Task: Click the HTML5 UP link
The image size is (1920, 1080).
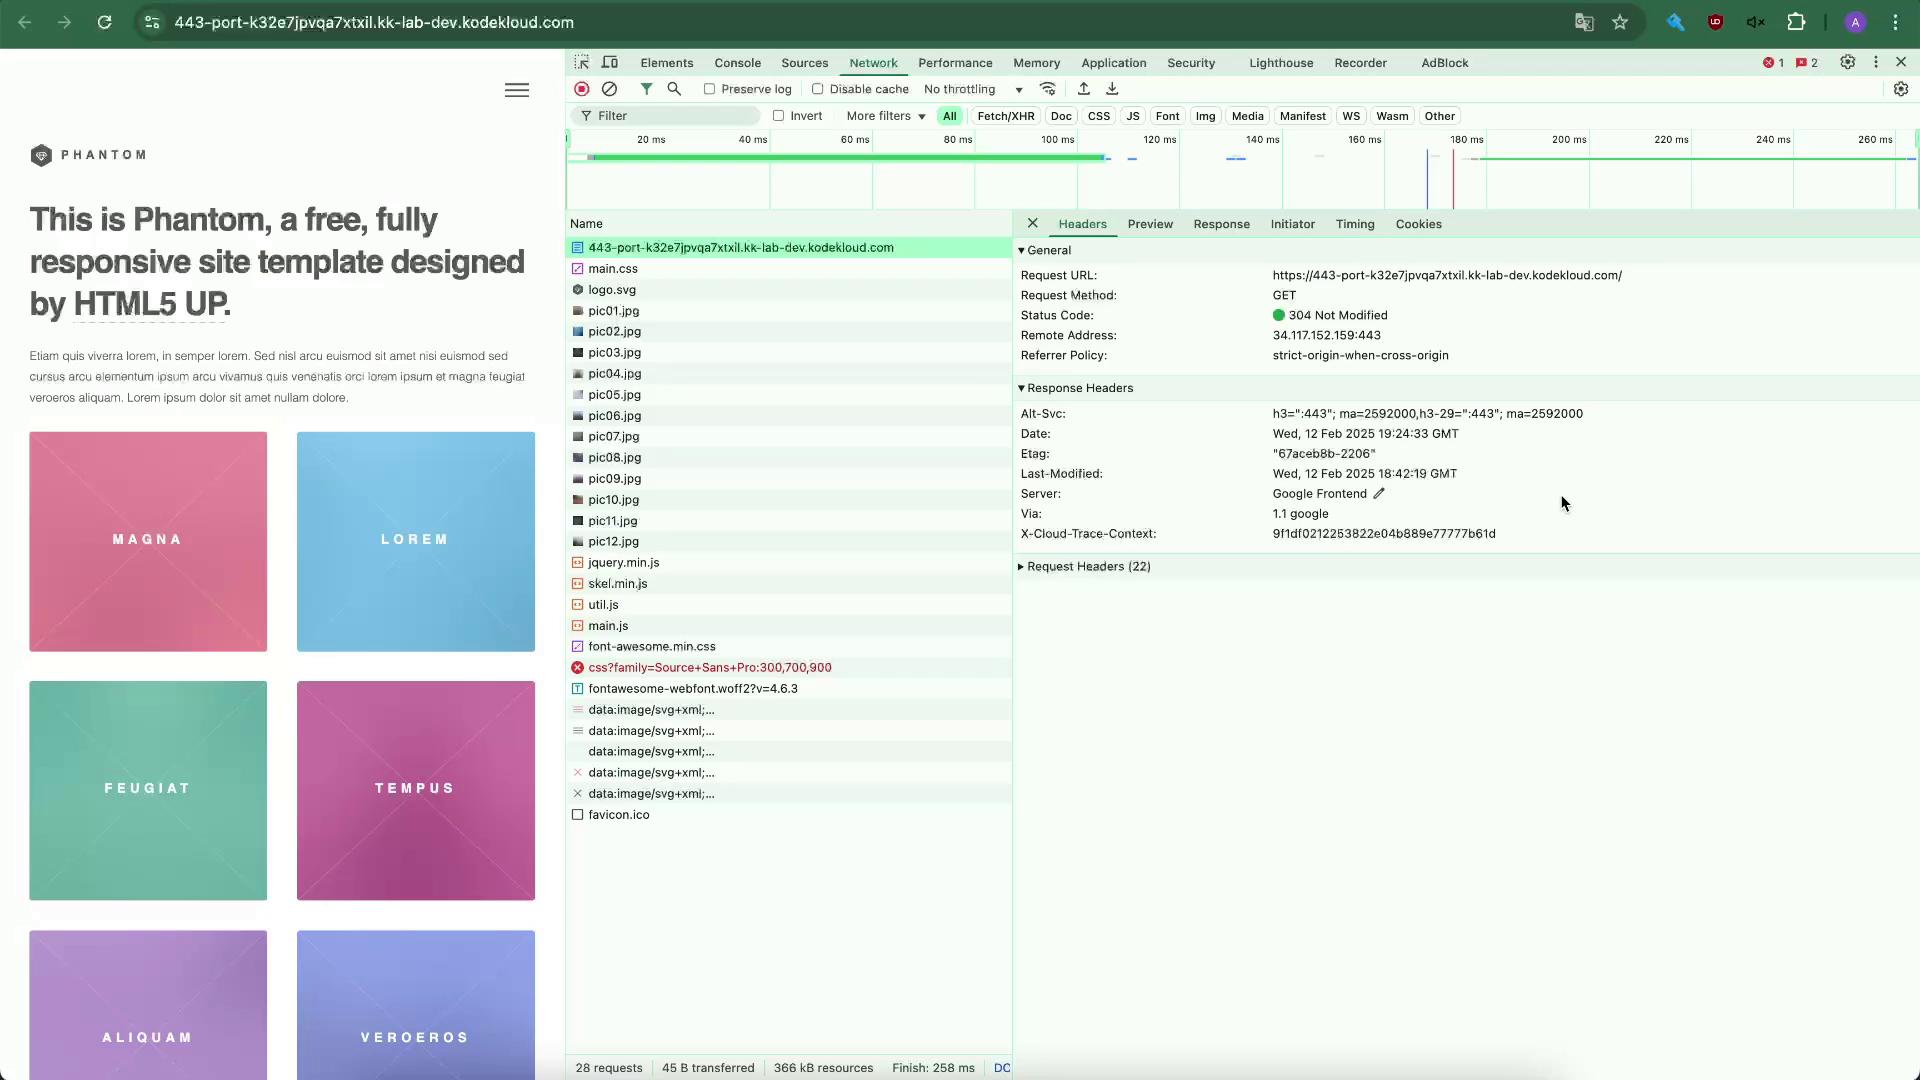Action: pos(150,303)
